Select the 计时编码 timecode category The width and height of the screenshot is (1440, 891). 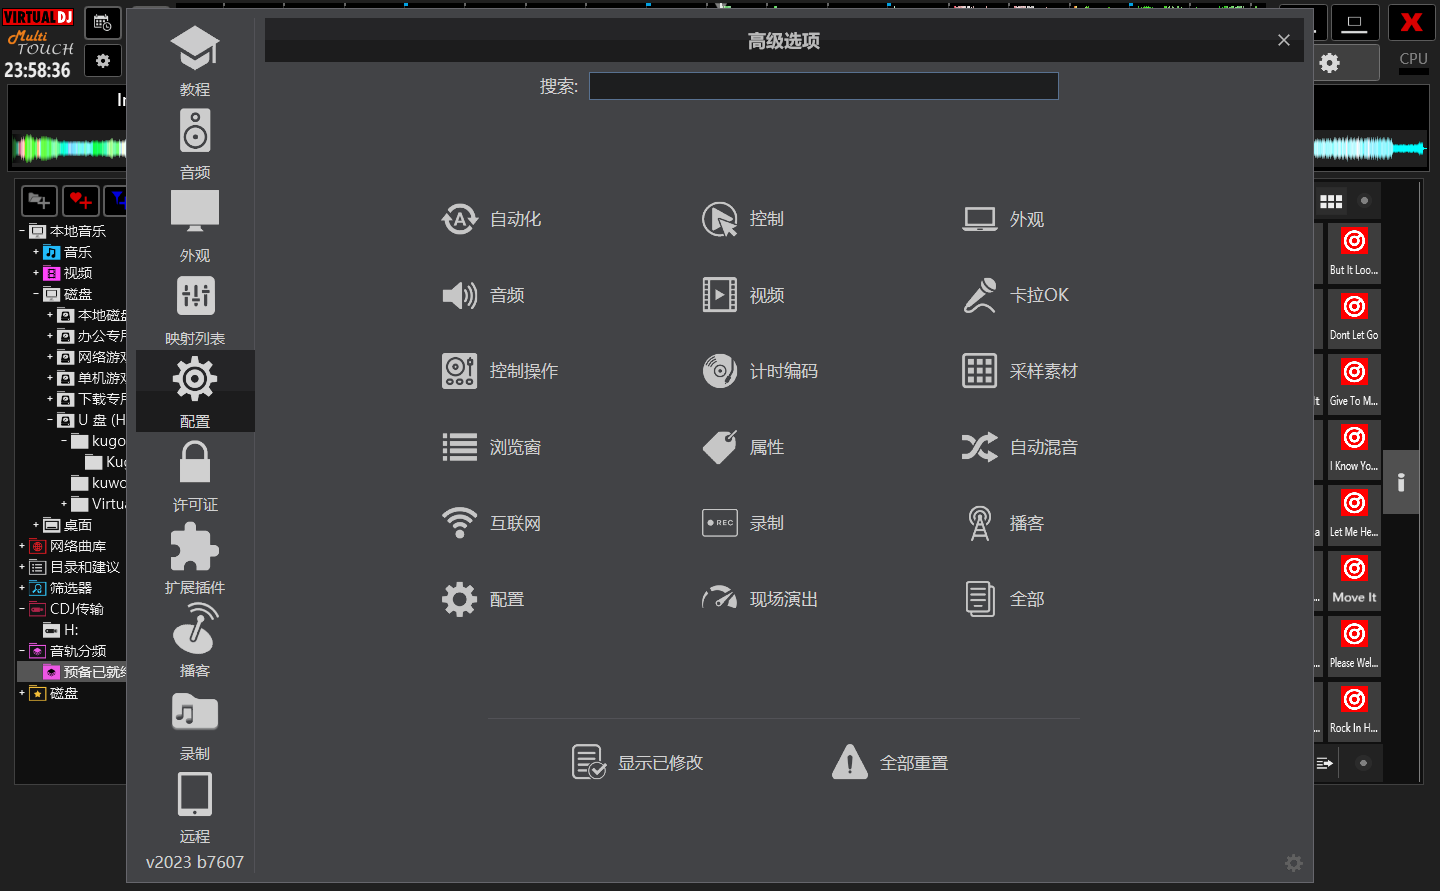pos(760,371)
